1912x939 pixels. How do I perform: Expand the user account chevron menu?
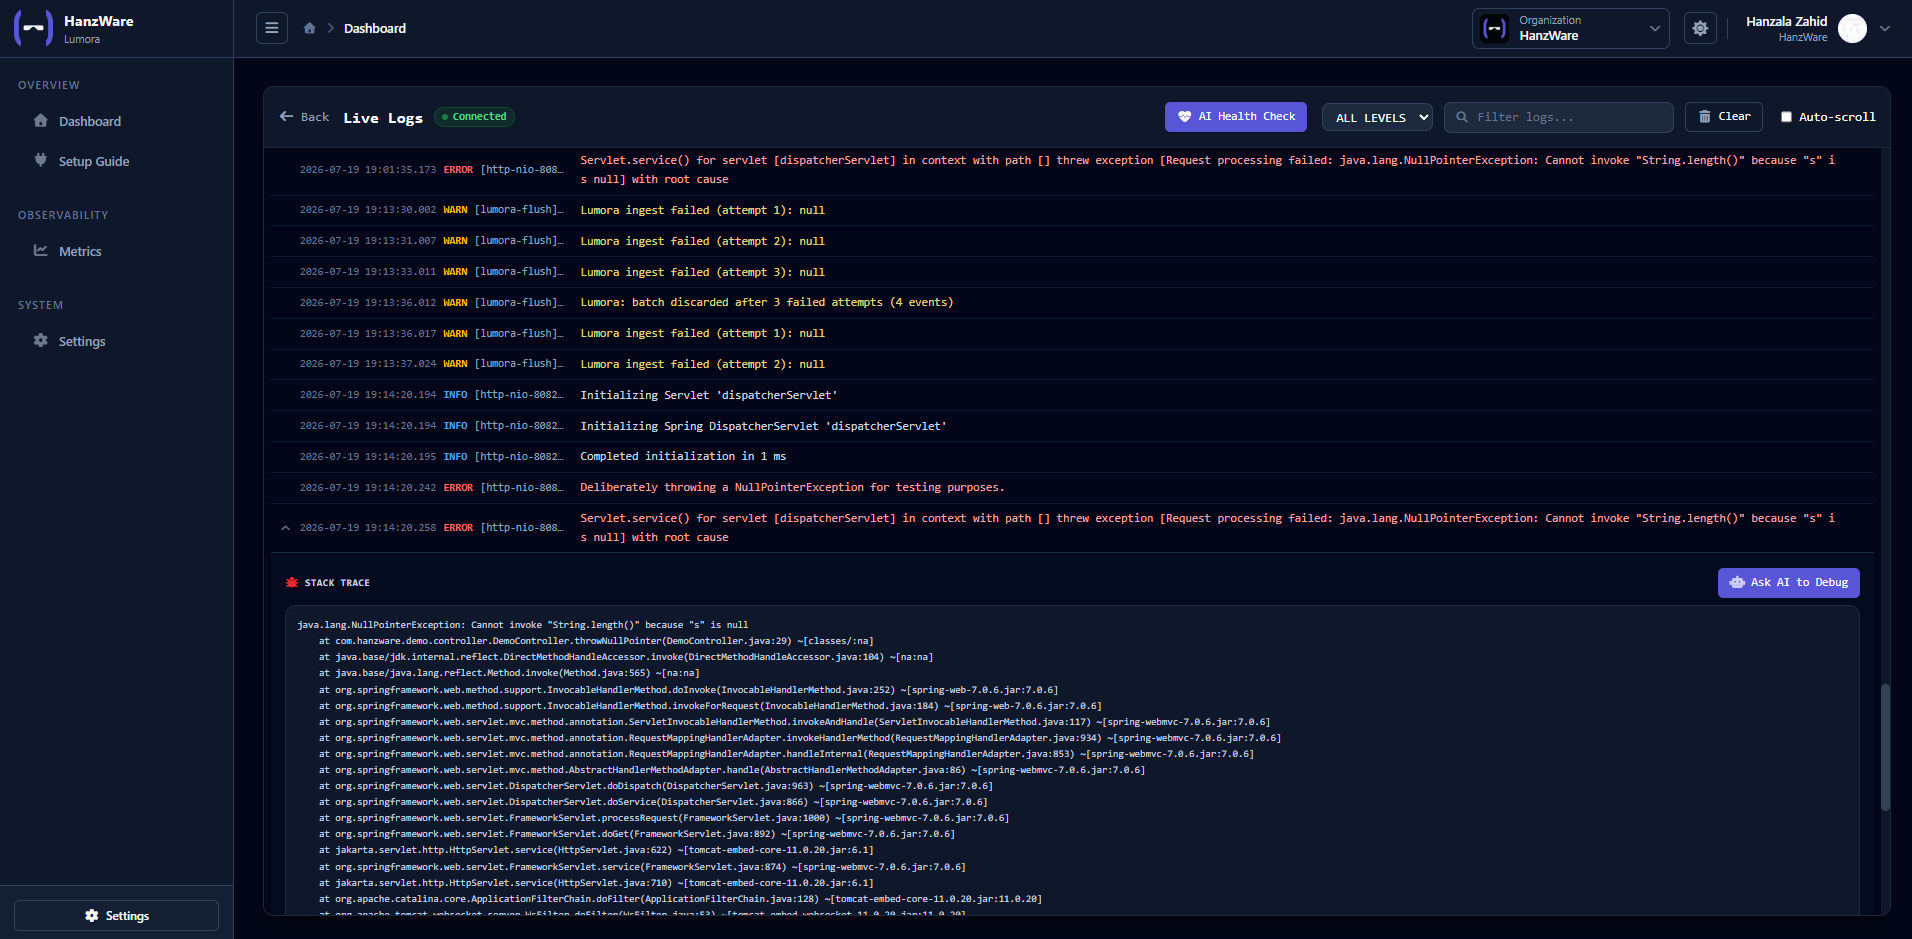1885,28
